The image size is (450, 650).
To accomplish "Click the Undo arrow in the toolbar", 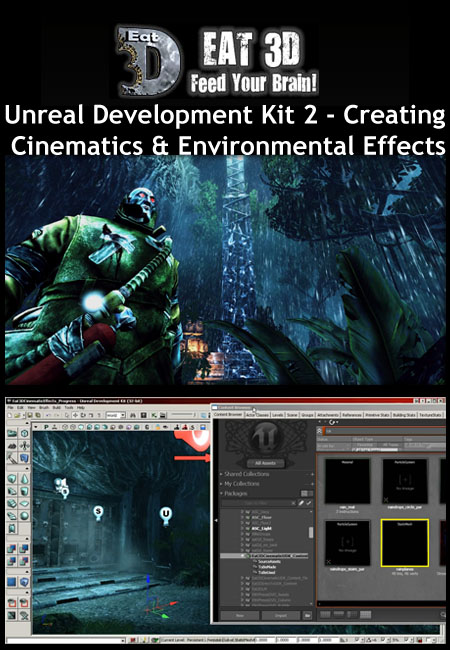I will click(x=48, y=415).
